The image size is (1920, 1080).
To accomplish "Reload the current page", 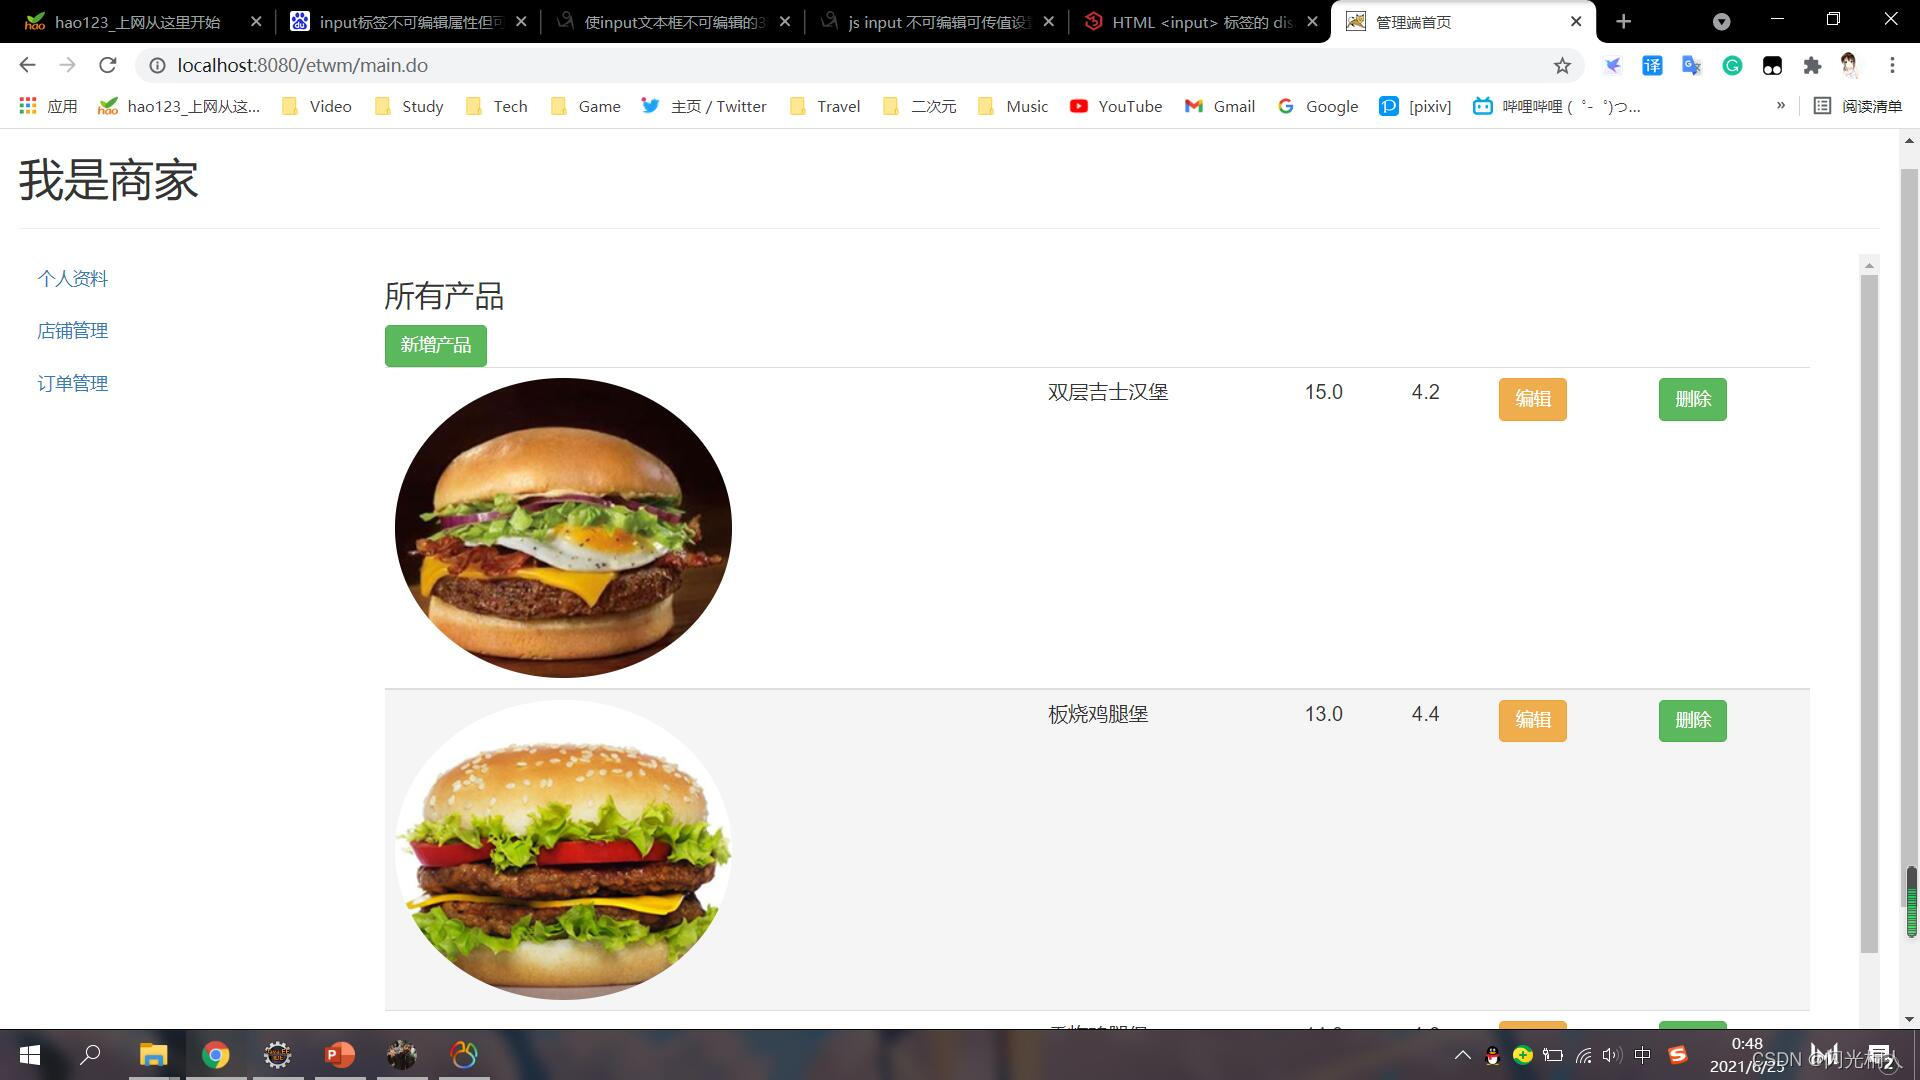I will (x=108, y=66).
